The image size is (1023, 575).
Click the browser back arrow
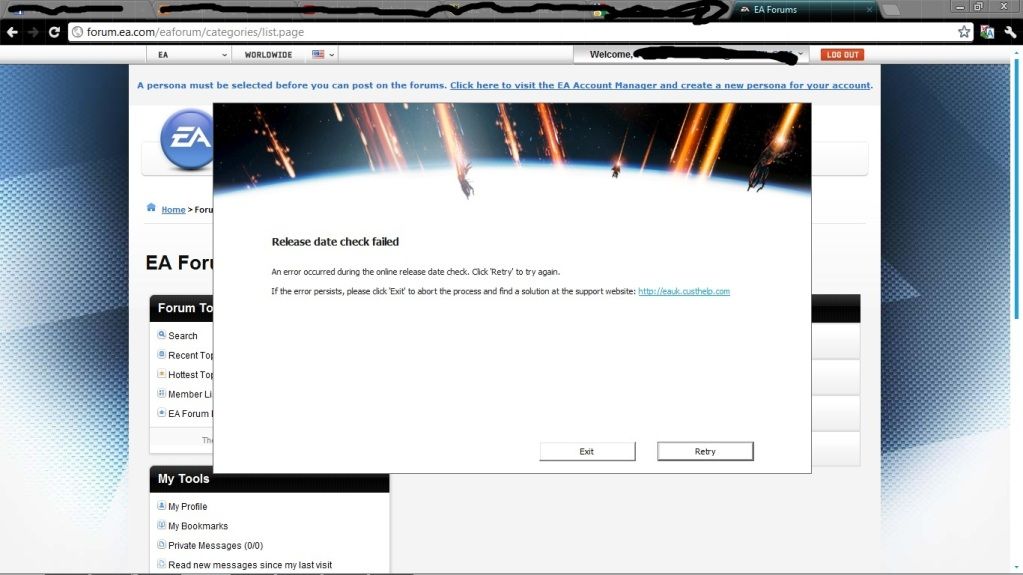coord(12,32)
